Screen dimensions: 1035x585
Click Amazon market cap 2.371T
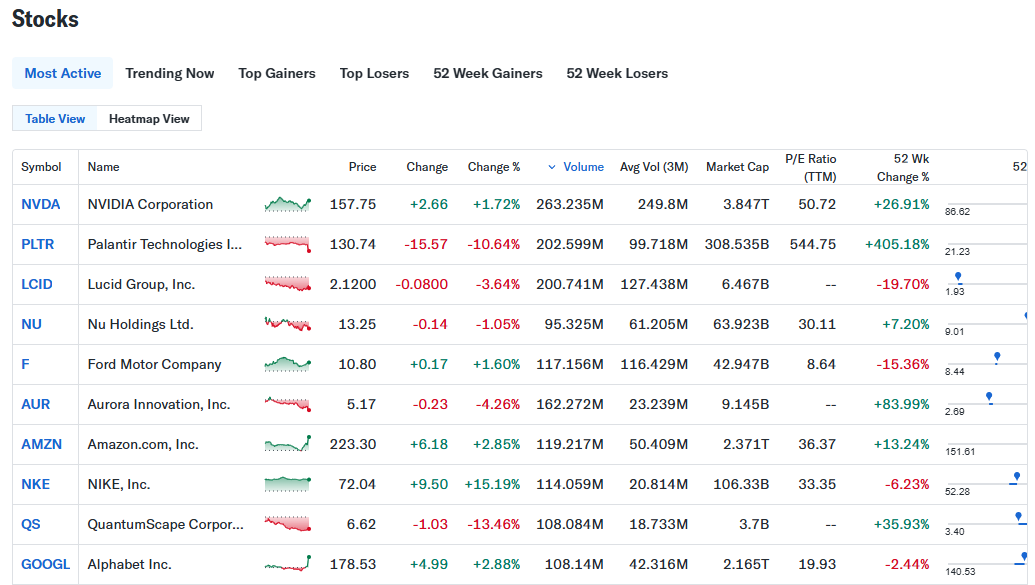click(746, 444)
